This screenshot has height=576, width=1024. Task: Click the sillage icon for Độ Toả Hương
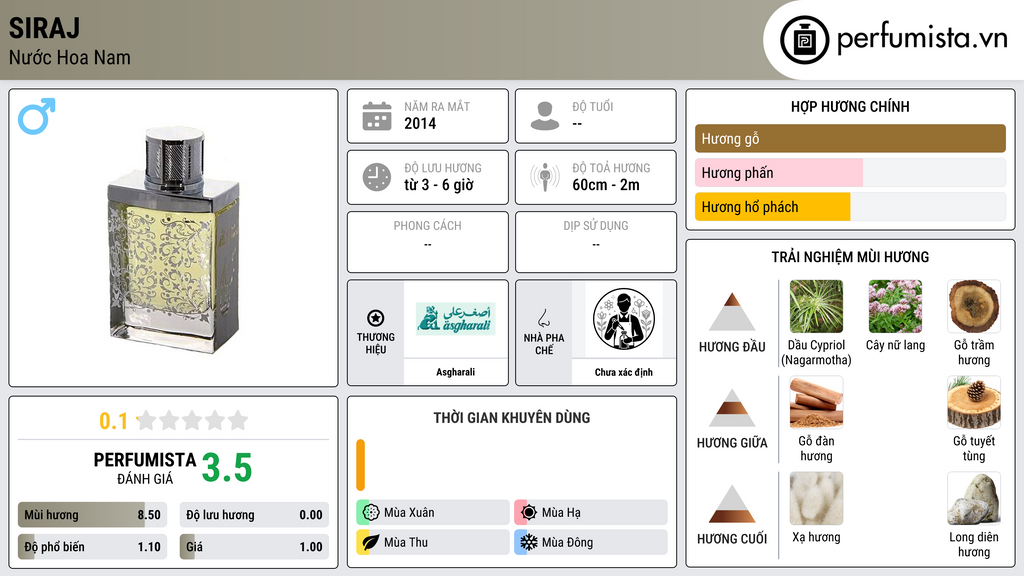tap(545, 177)
